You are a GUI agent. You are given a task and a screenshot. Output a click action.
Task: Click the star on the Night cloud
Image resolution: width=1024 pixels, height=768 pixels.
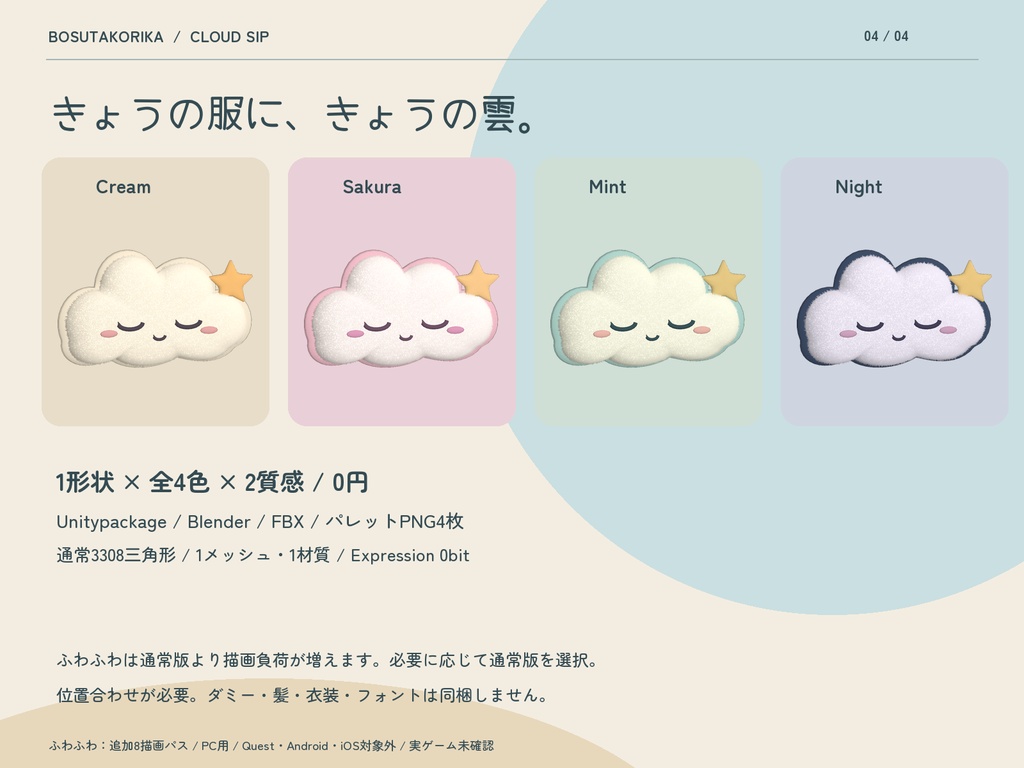pos(970,281)
